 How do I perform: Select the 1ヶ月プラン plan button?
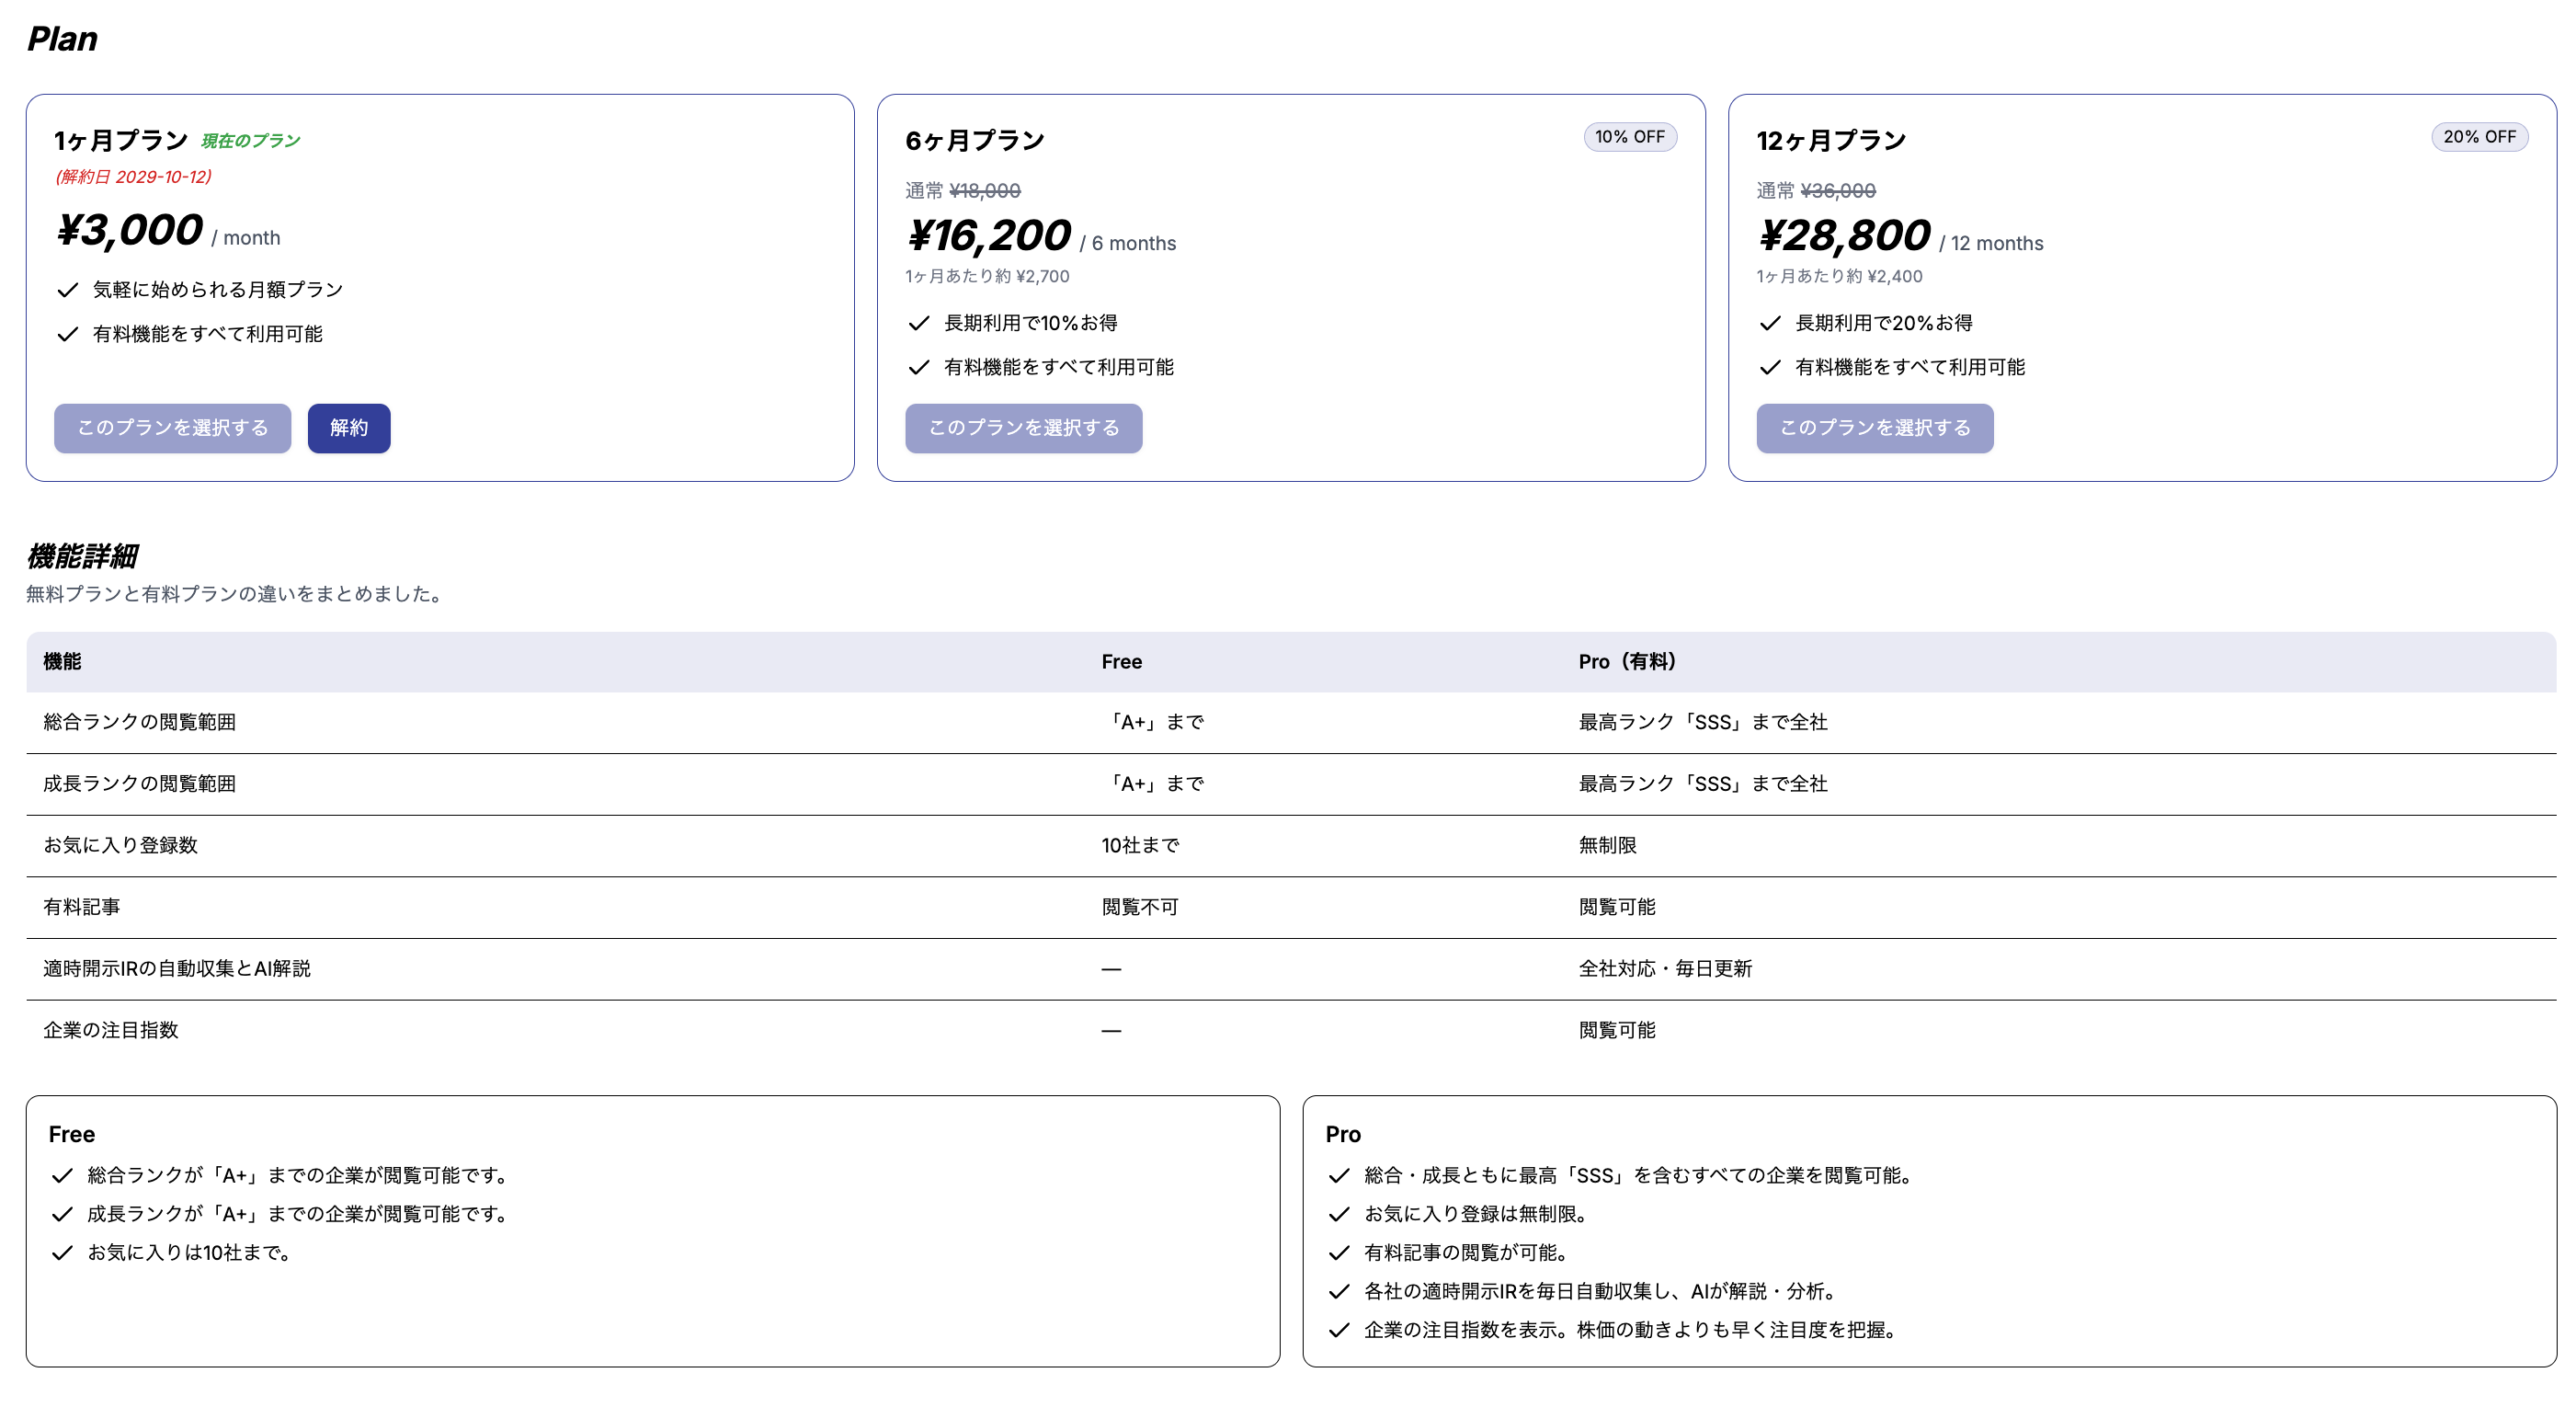[172, 428]
